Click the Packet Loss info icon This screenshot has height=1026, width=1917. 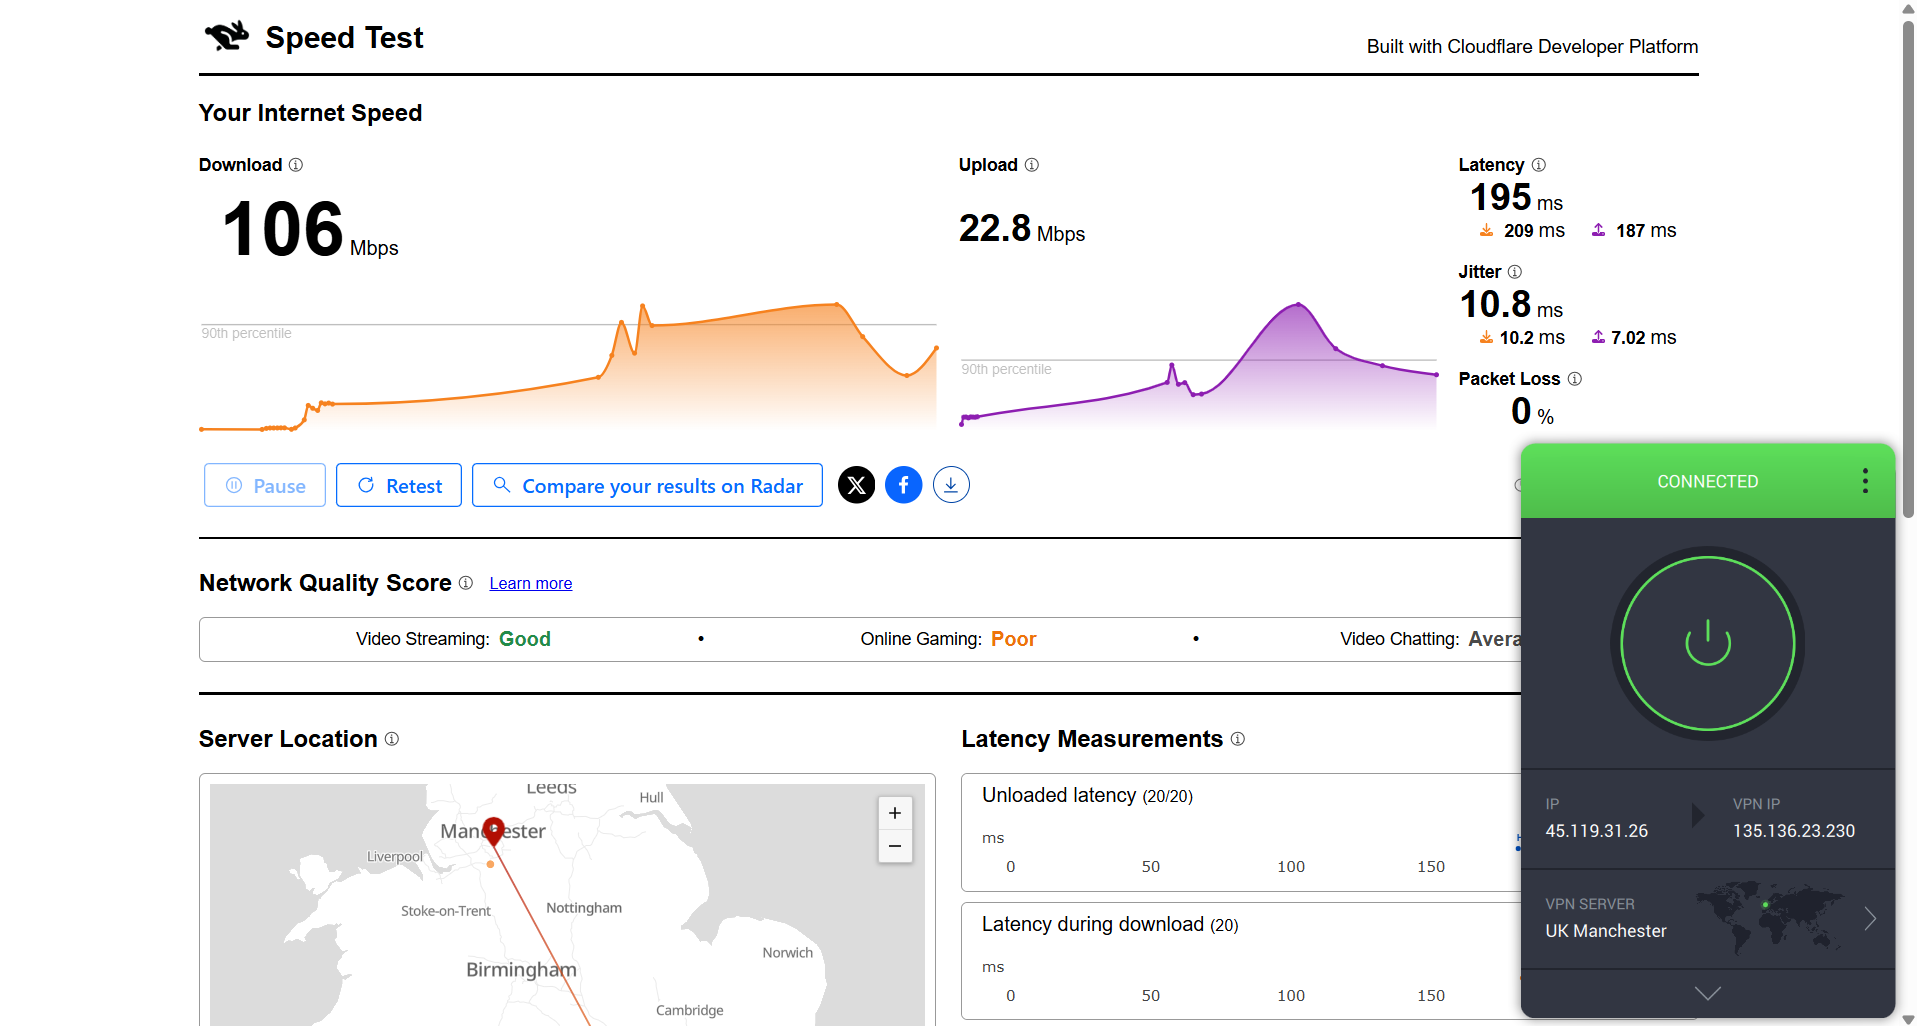(x=1575, y=379)
